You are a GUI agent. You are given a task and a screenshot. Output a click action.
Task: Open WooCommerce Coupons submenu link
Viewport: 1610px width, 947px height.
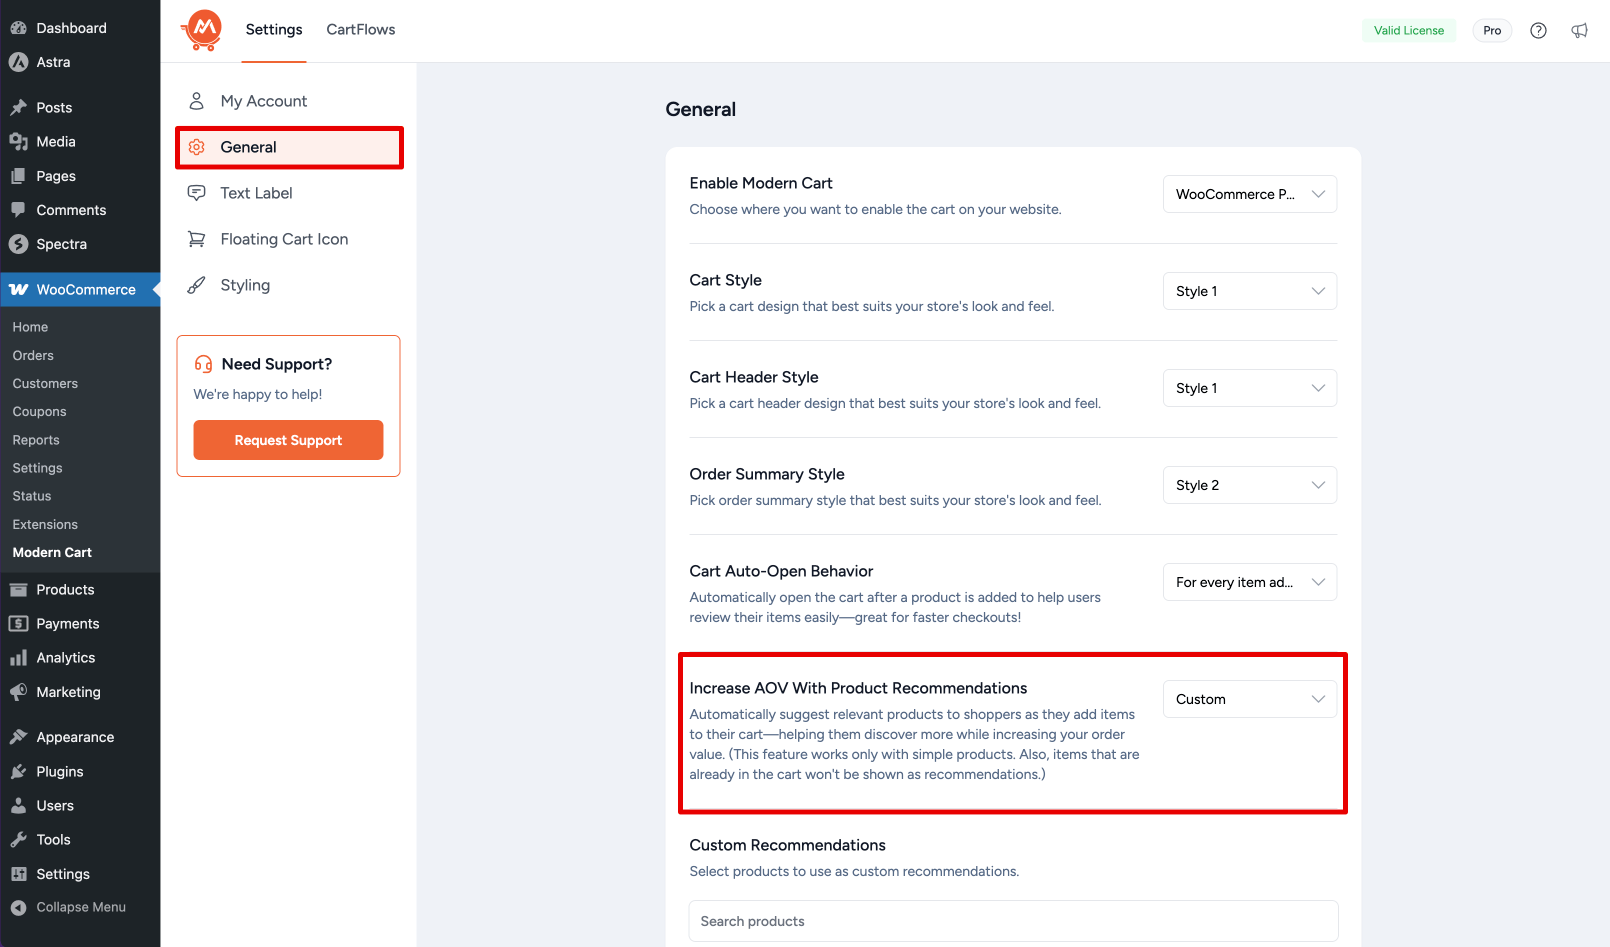(39, 412)
